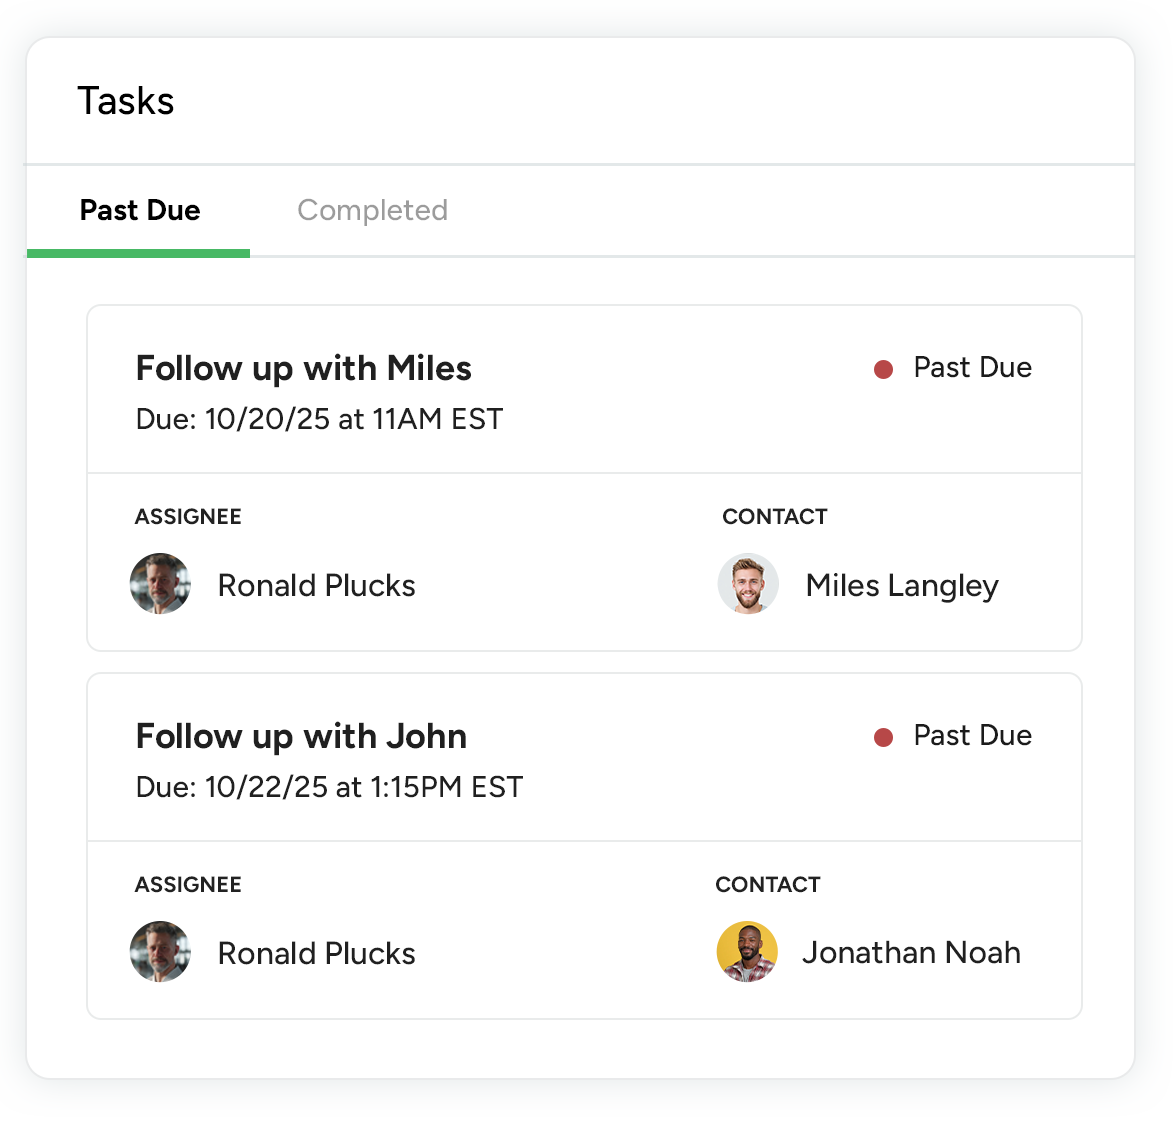This screenshot has height=1123, width=1173.
Task: Click the CONTACT label in the John task
Action: click(x=768, y=885)
